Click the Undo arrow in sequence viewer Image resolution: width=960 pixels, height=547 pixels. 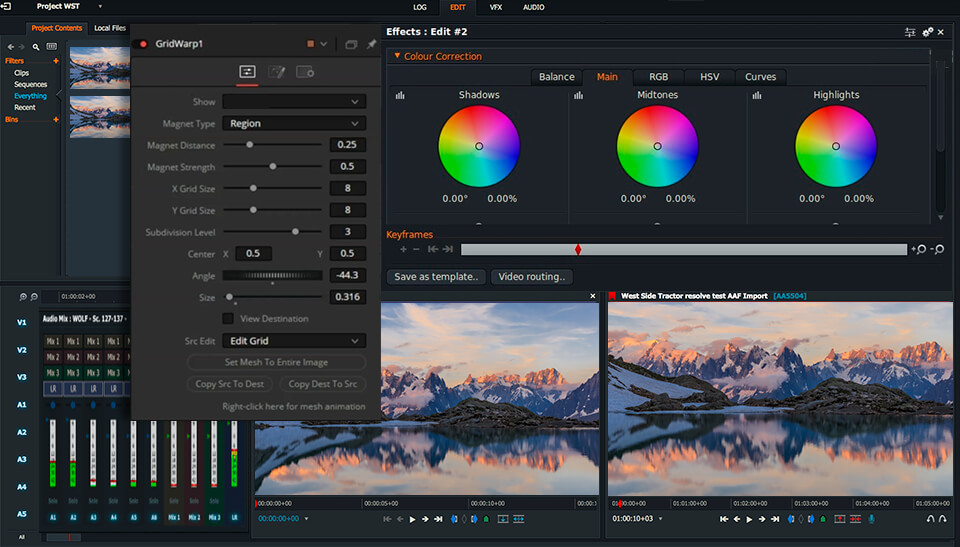click(x=931, y=519)
